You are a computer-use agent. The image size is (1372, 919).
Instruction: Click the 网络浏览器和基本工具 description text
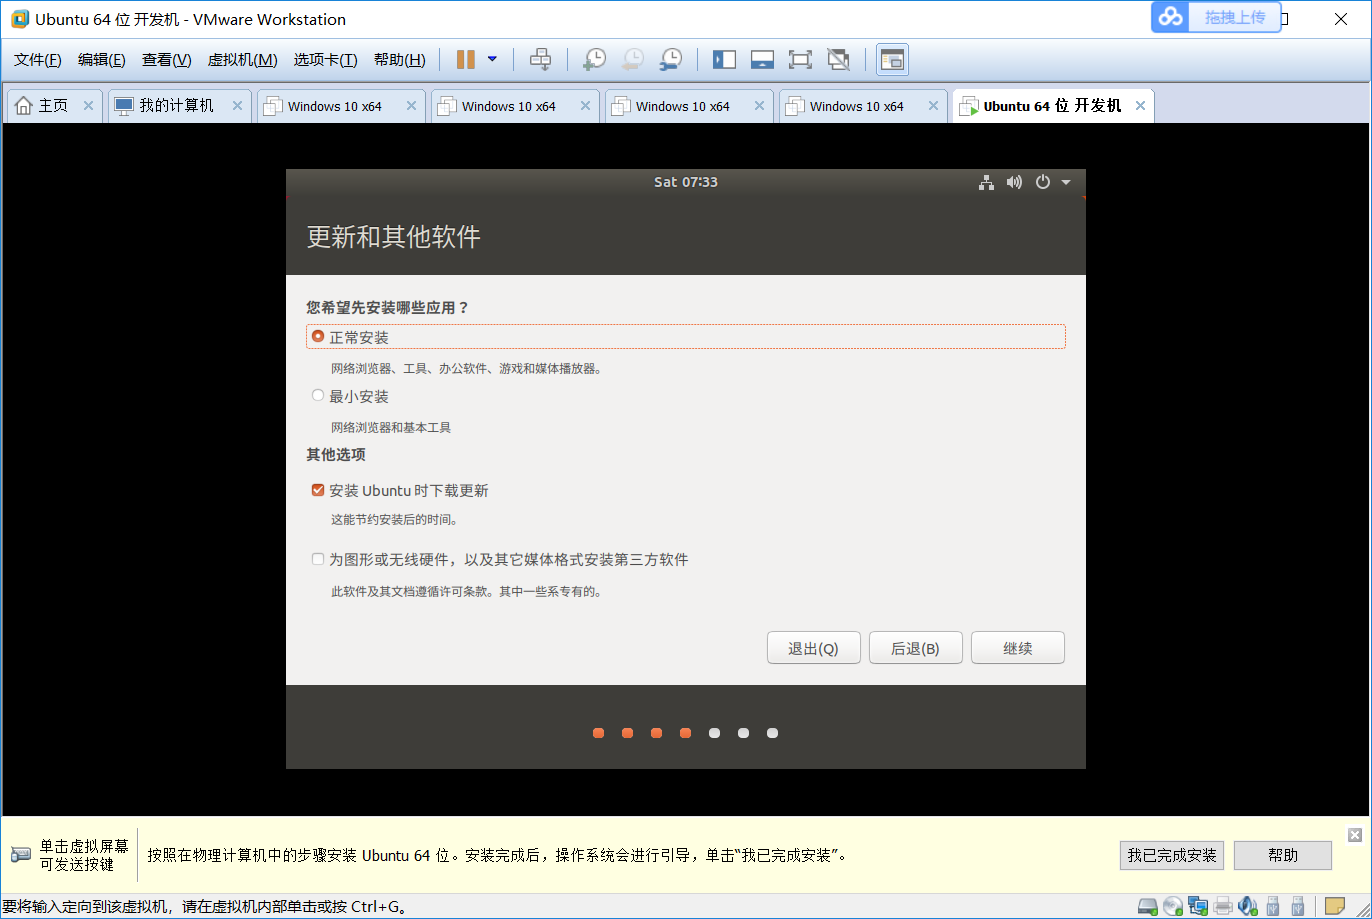[391, 427]
